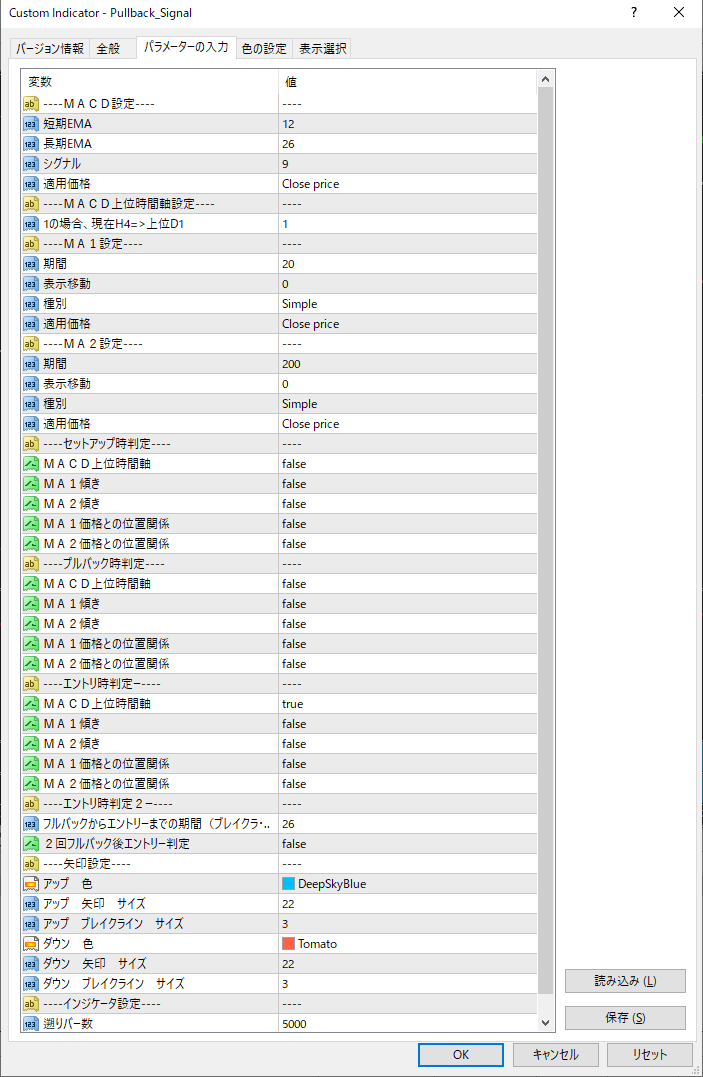Click the string icon beside ----プルバック時判定----
This screenshot has height=1077, width=703.
click(31, 564)
